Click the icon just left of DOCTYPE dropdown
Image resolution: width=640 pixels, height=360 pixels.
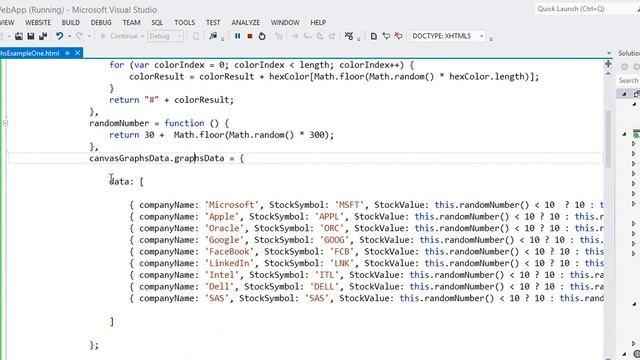[x=398, y=36]
